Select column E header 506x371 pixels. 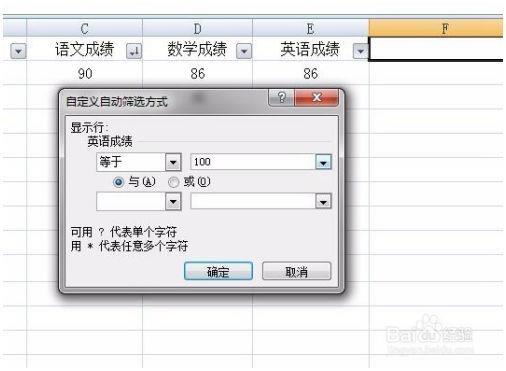tap(310, 28)
